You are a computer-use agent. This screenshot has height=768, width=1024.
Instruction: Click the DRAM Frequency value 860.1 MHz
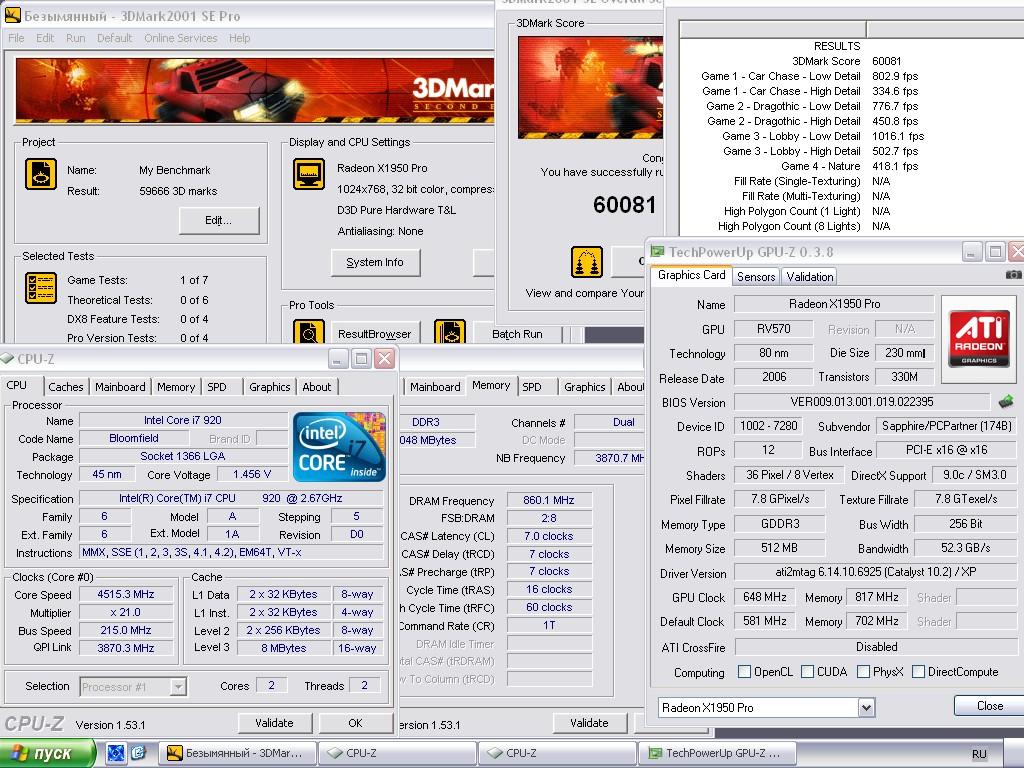[549, 500]
